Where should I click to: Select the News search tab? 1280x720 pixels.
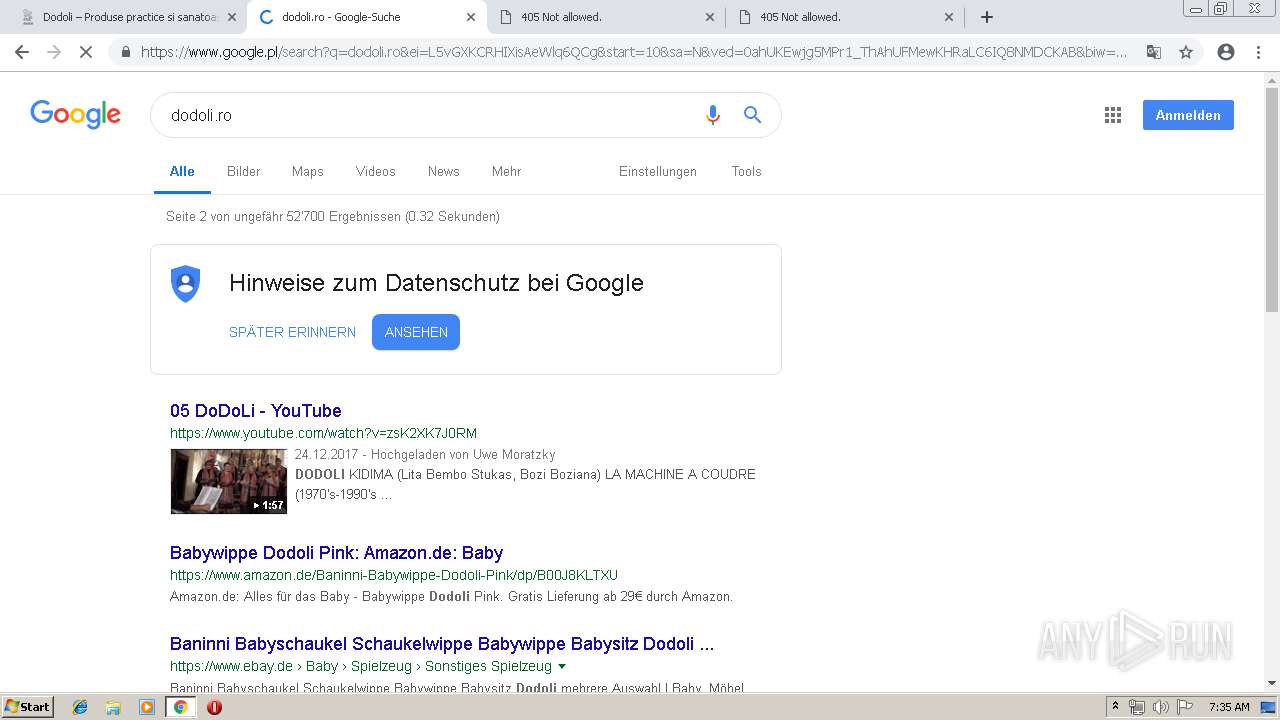tap(444, 171)
